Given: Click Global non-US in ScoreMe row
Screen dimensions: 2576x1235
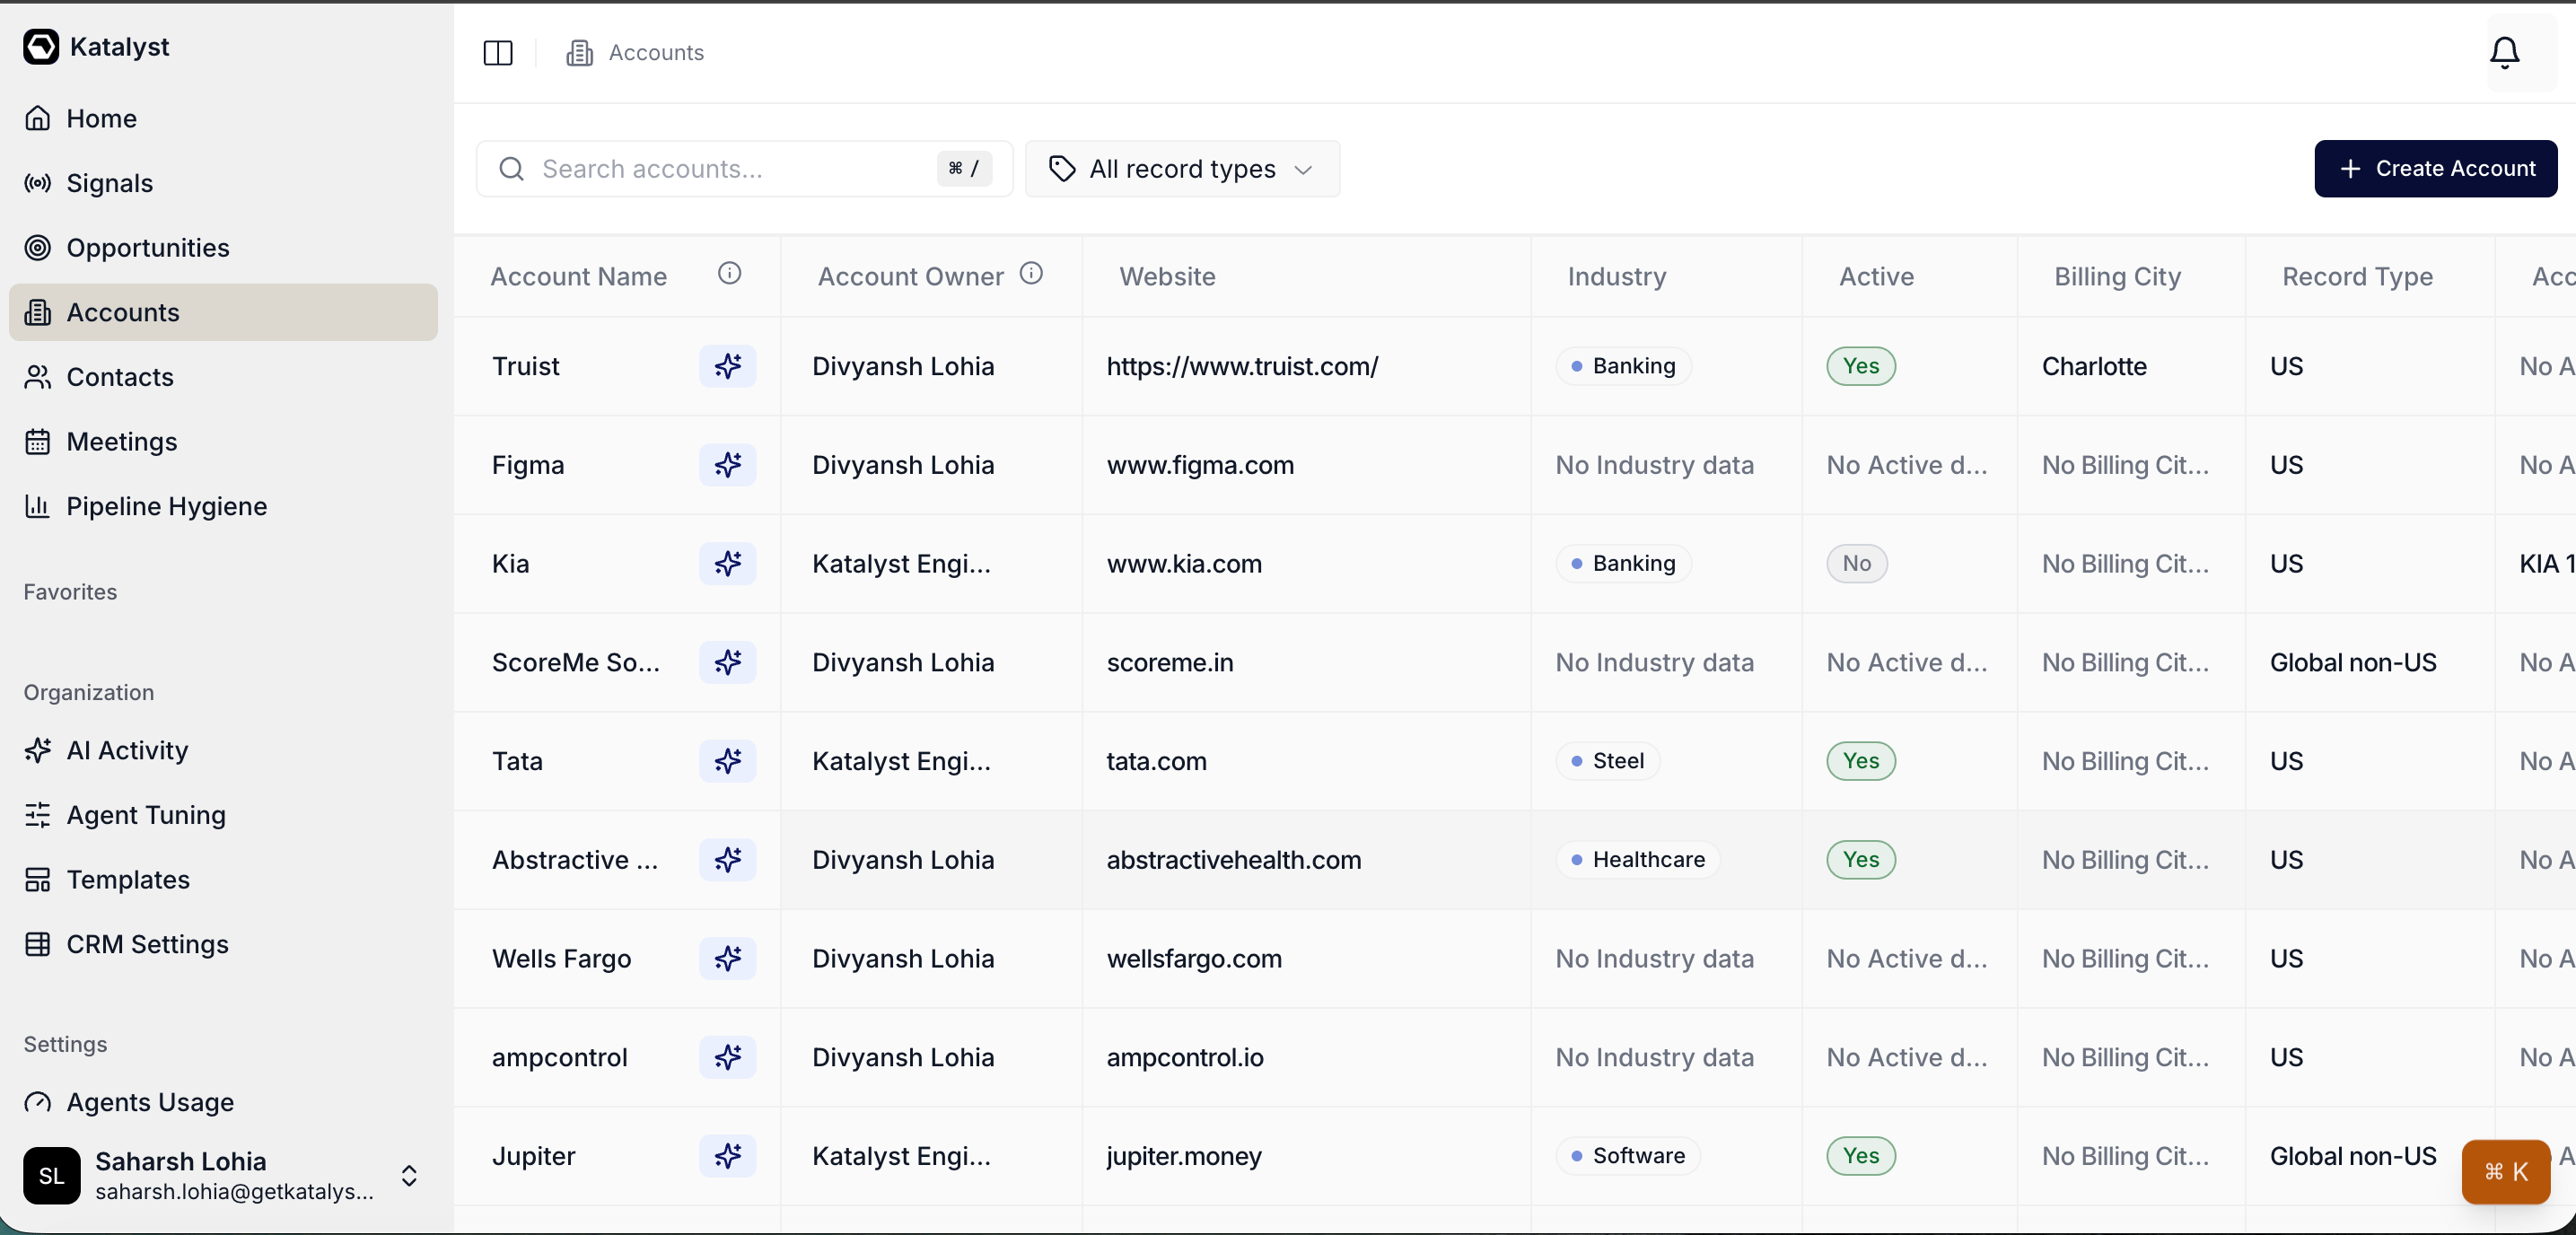Looking at the screenshot, I should coord(2353,662).
